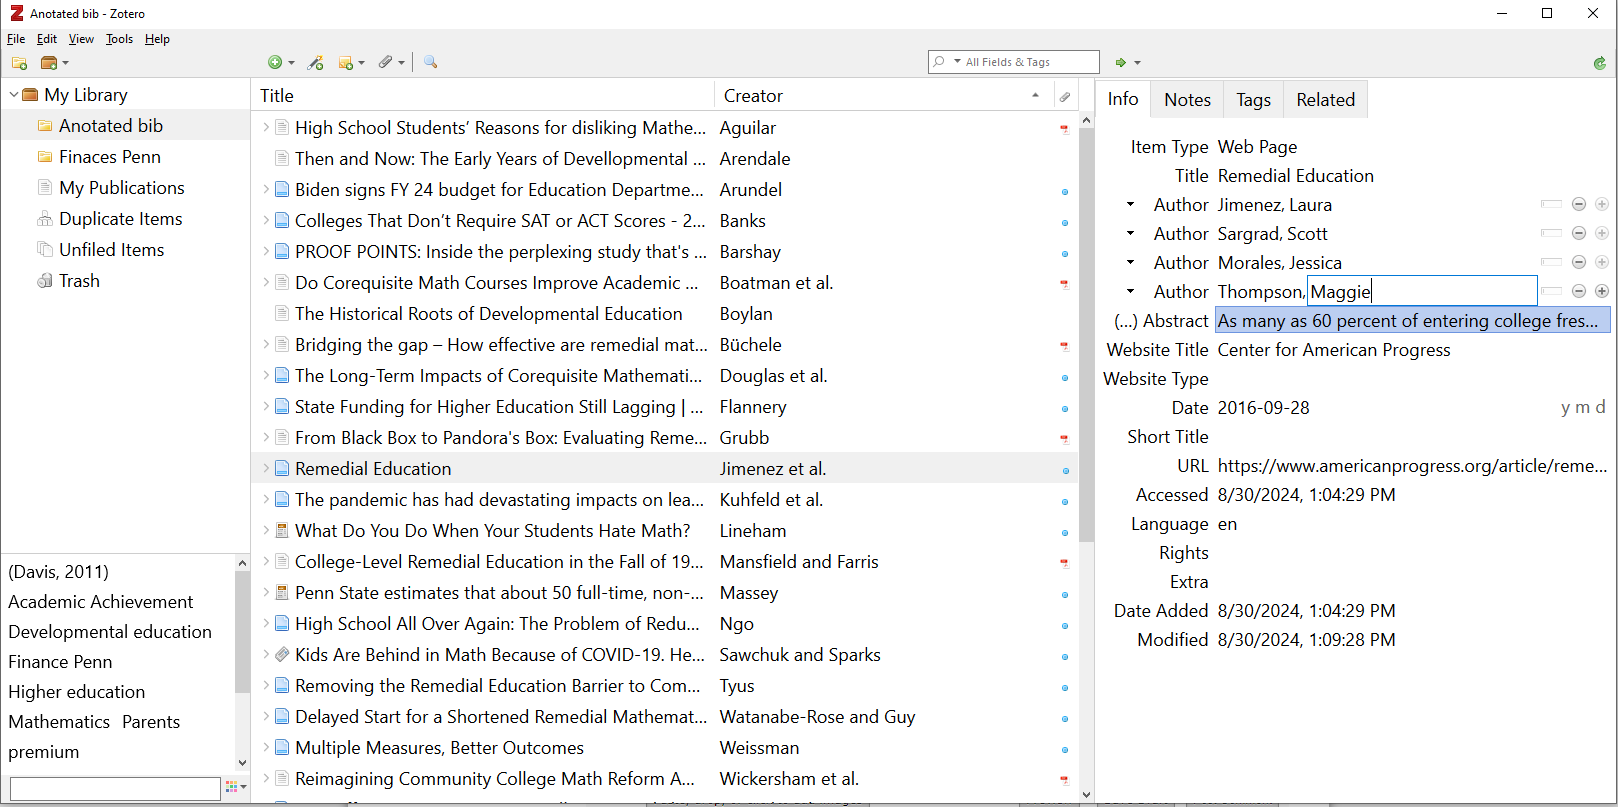Toggle single field mode for Thompson, Maggie
The image size is (1618, 807).
click(1551, 291)
